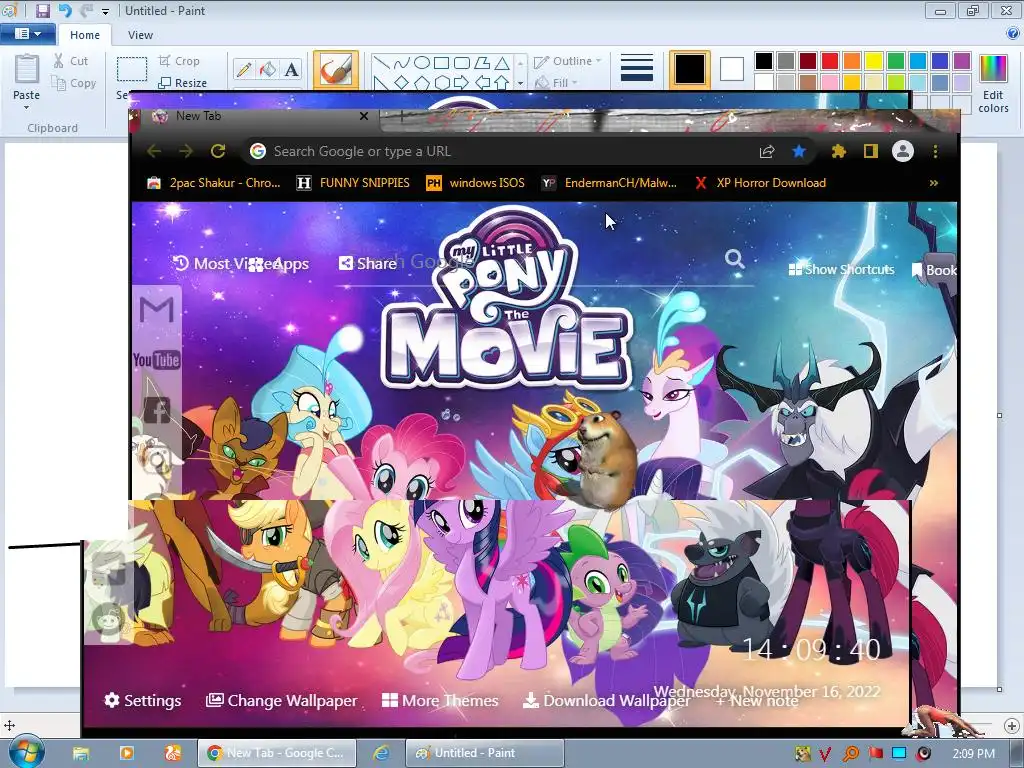Image resolution: width=1024 pixels, height=768 pixels.
Task: Open the Brushes tool in Paint
Action: (x=336, y=69)
